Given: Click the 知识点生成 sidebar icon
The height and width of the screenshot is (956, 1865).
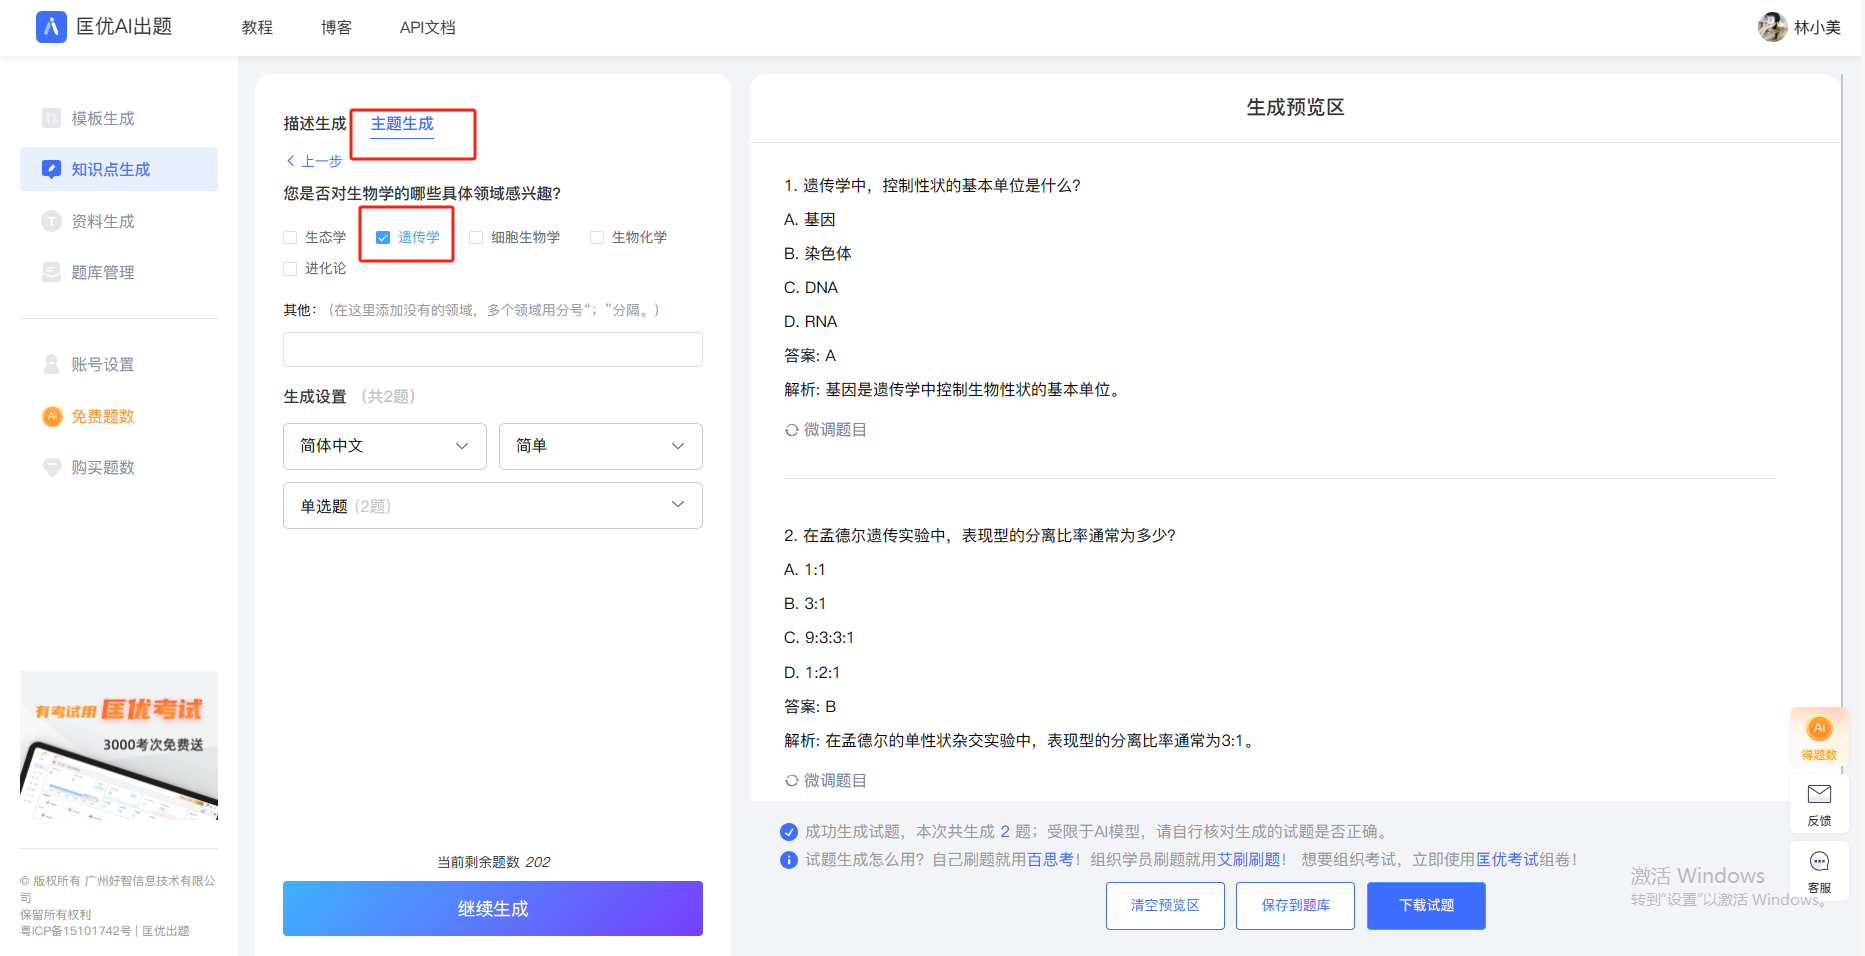Looking at the screenshot, I should pyautogui.click(x=51, y=169).
